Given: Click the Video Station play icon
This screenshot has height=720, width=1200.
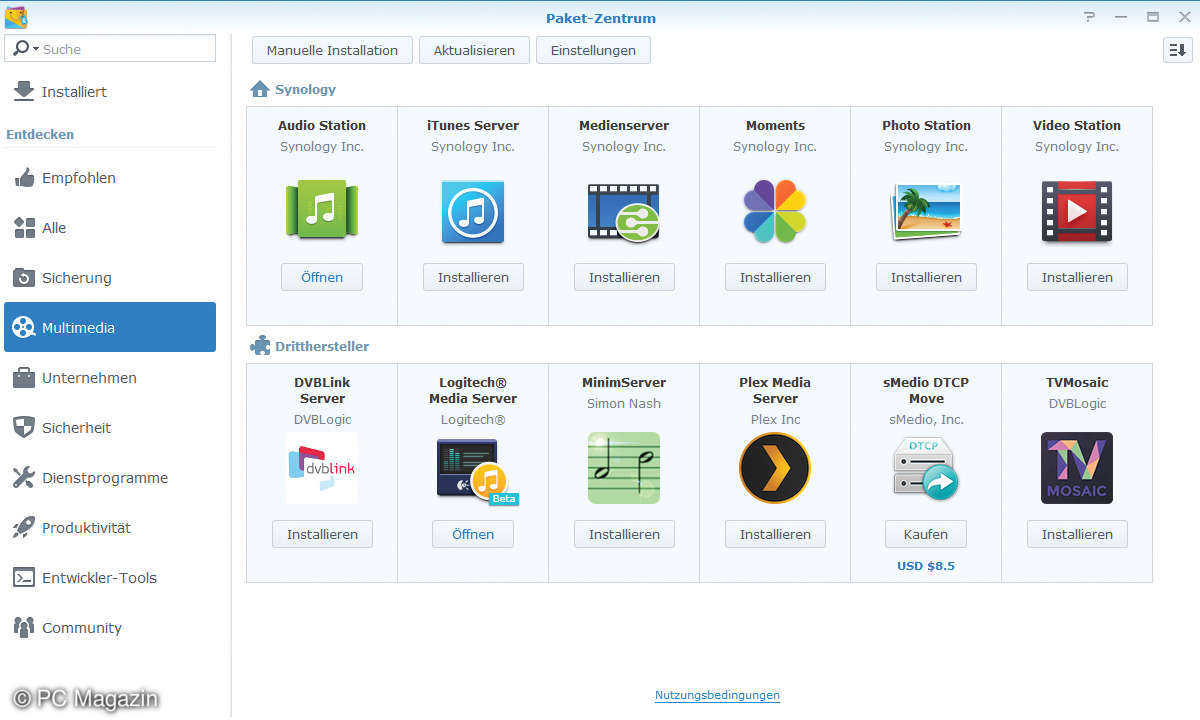Looking at the screenshot, I should (1077, 211).
